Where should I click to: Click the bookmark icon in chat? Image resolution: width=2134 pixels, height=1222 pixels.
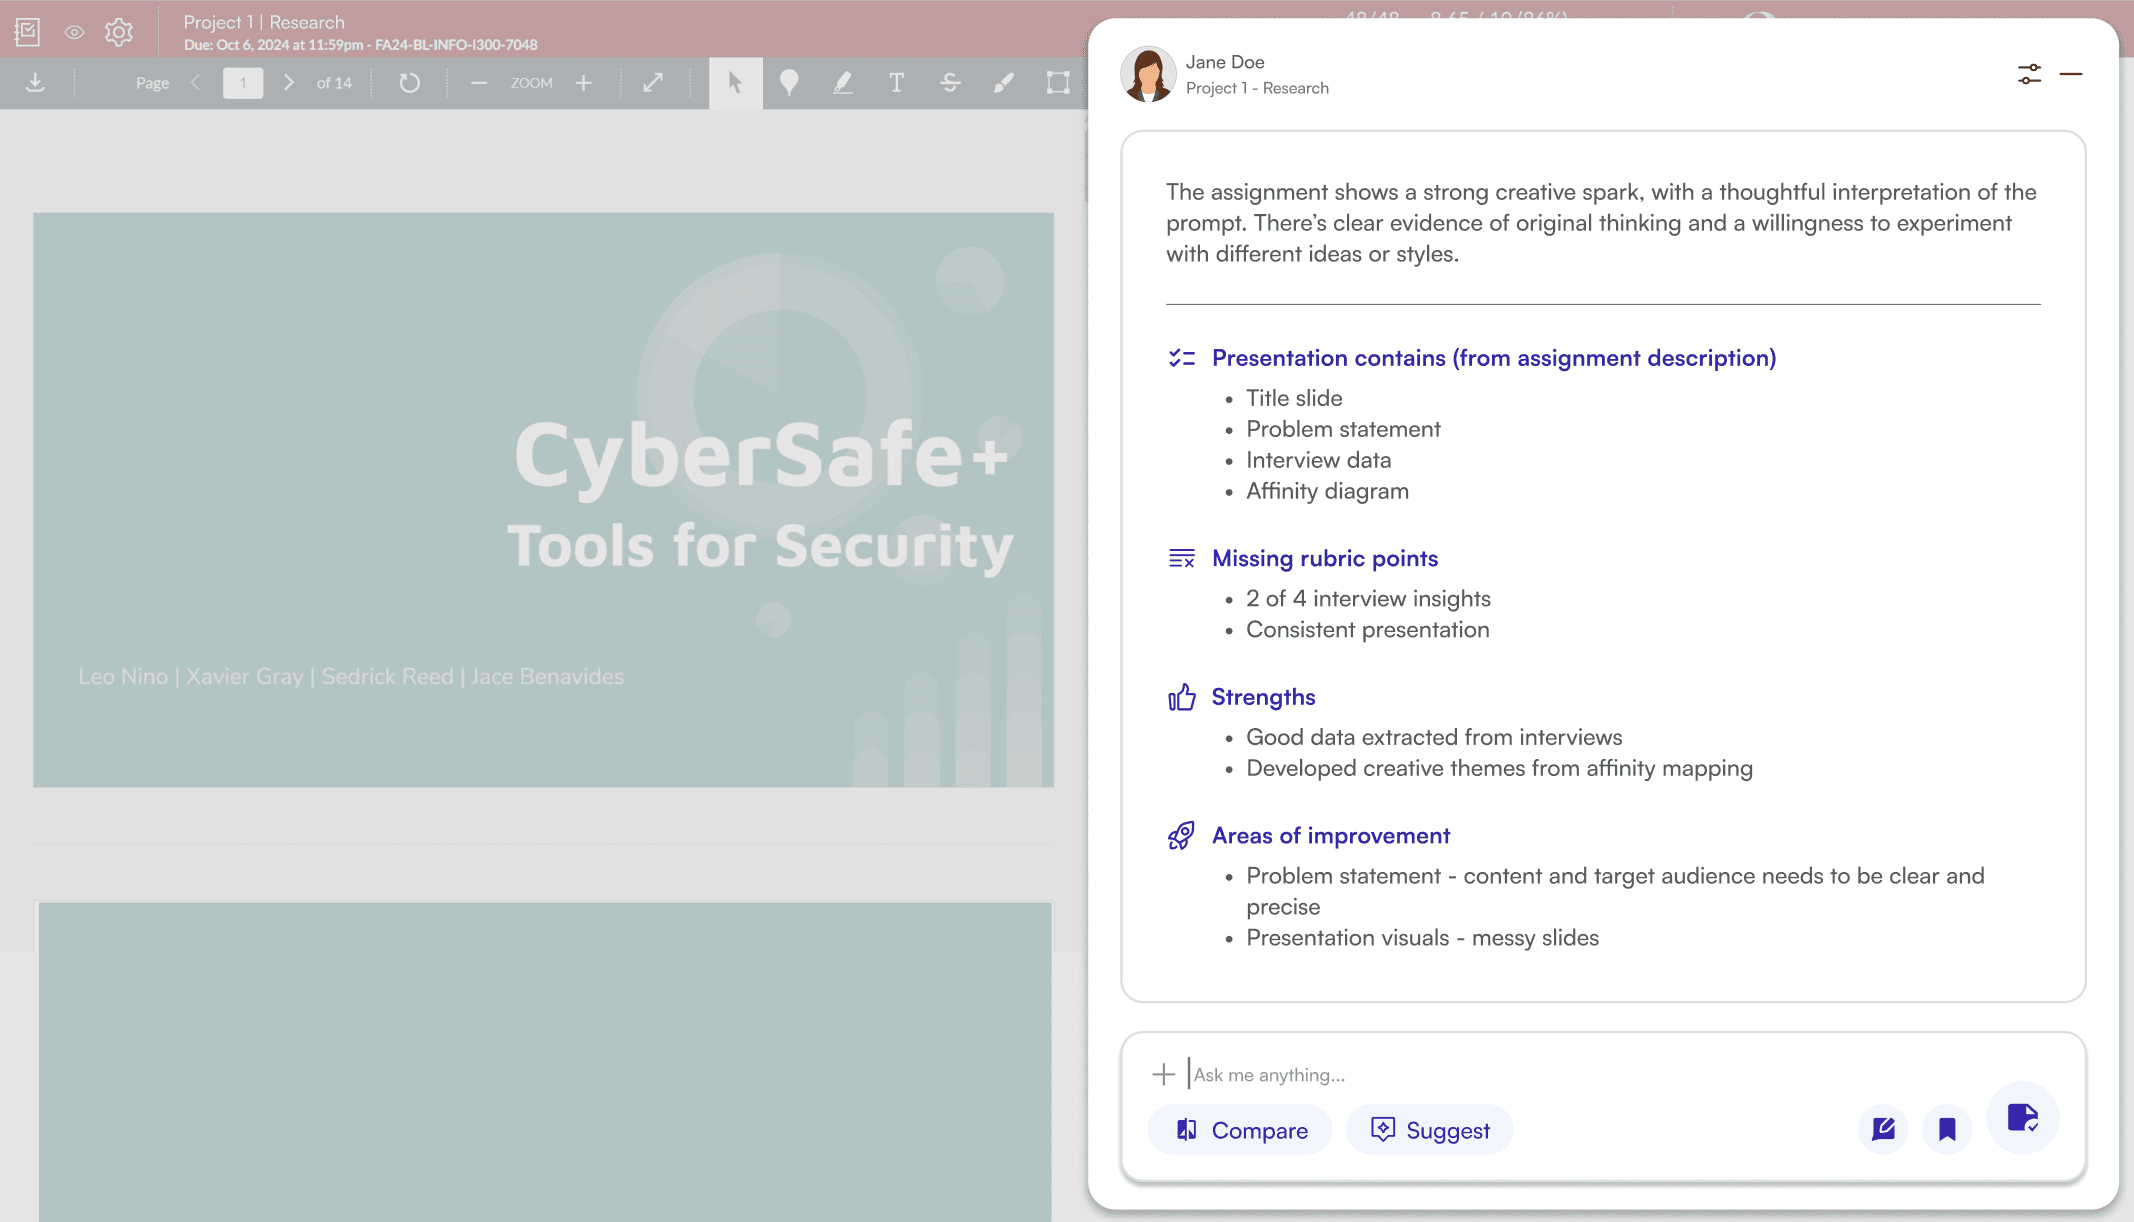pyautogui.click(x=1946, y=1130)
